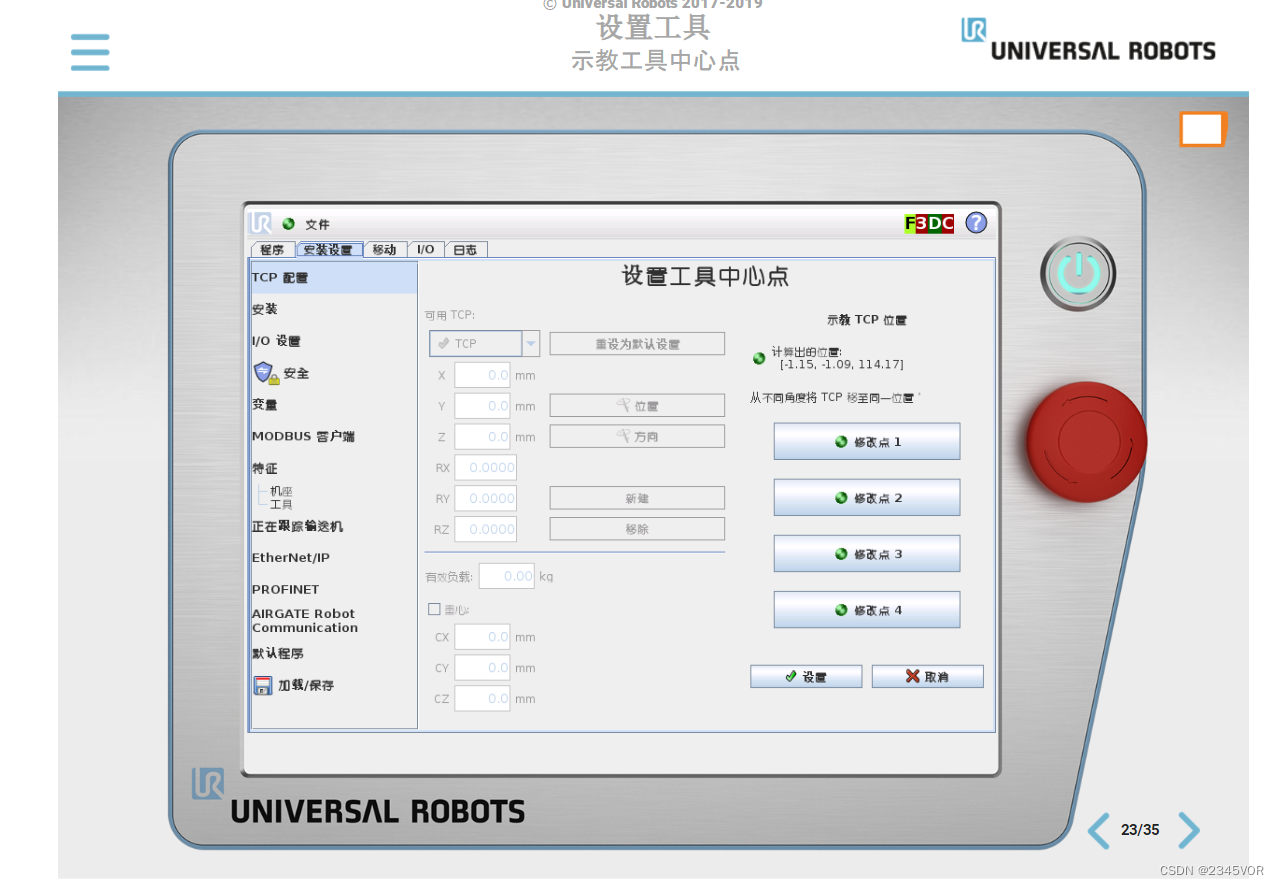The height and width of the screenshot is (885, 1279).
Task: Click 重设为默认设置 button
Action: coord(637,344)
